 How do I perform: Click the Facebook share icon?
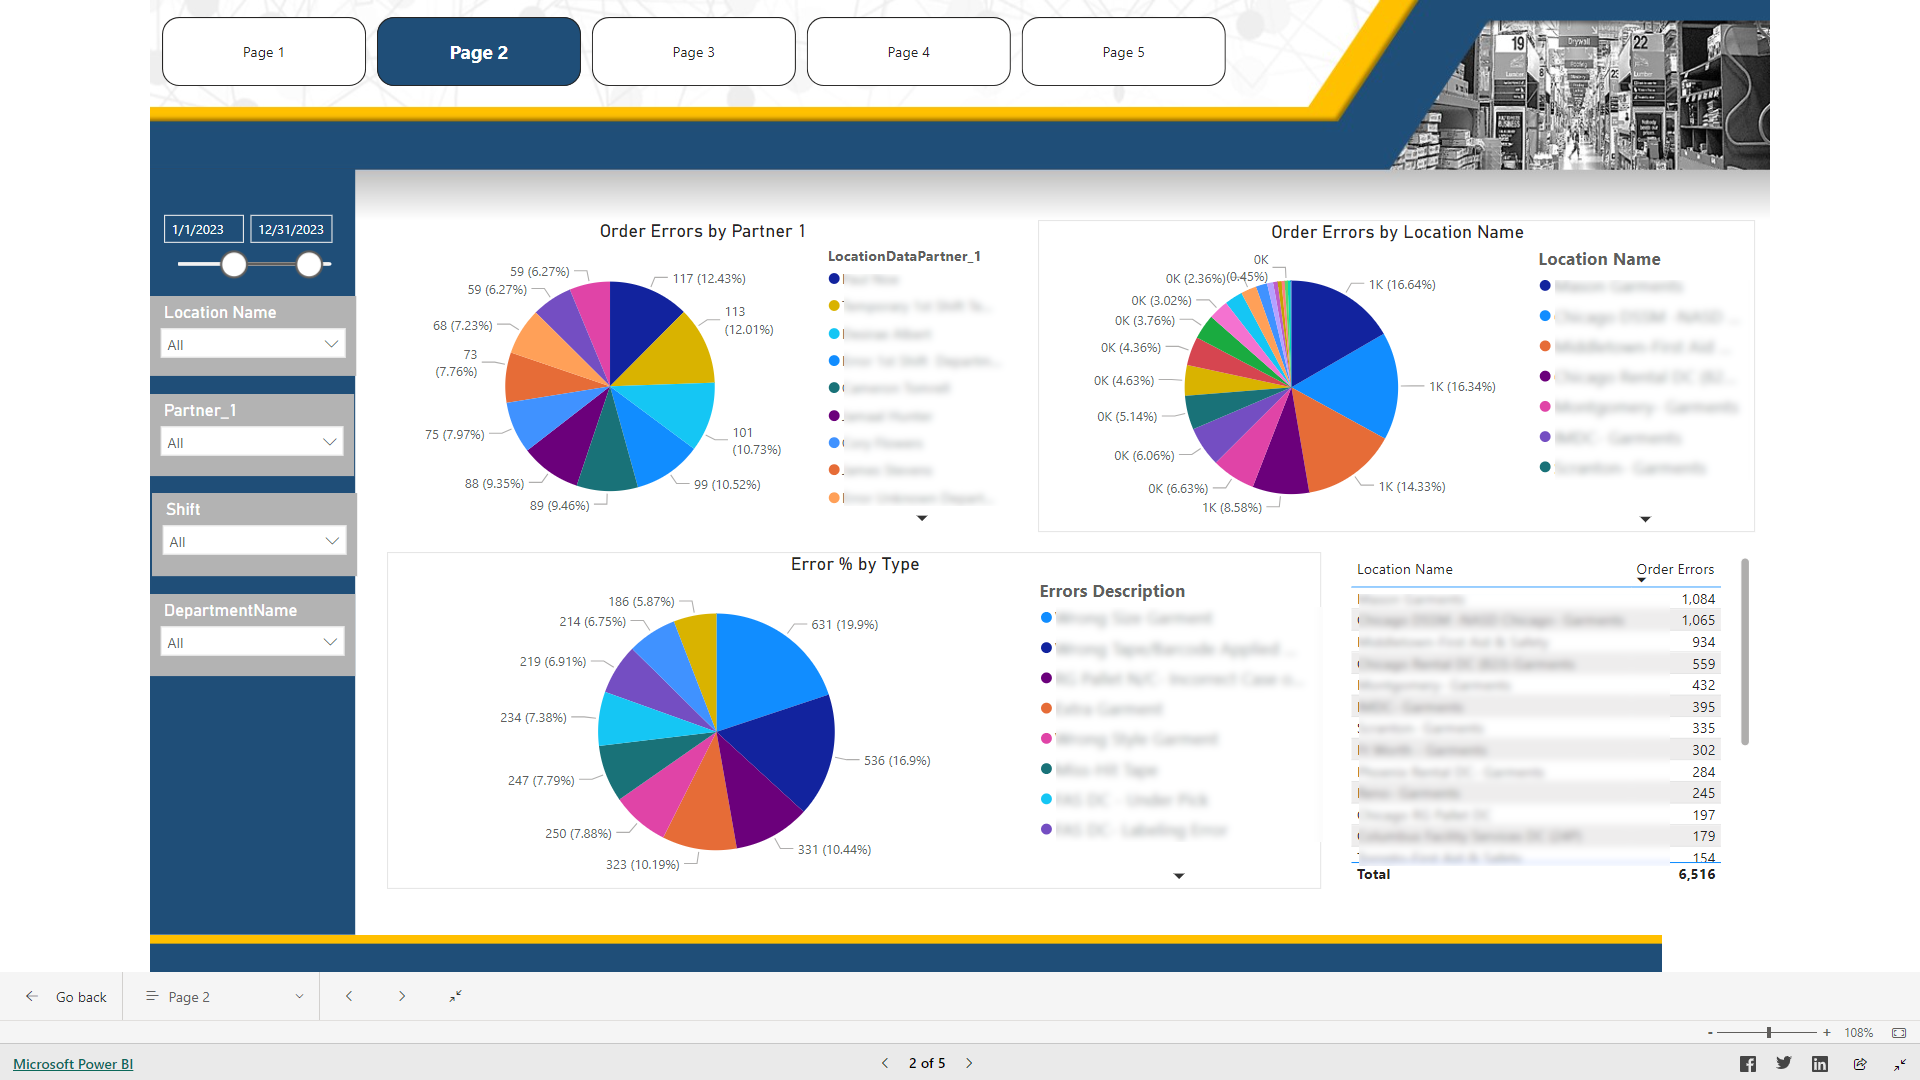pyautogui.click(x=1747, y=1063)
